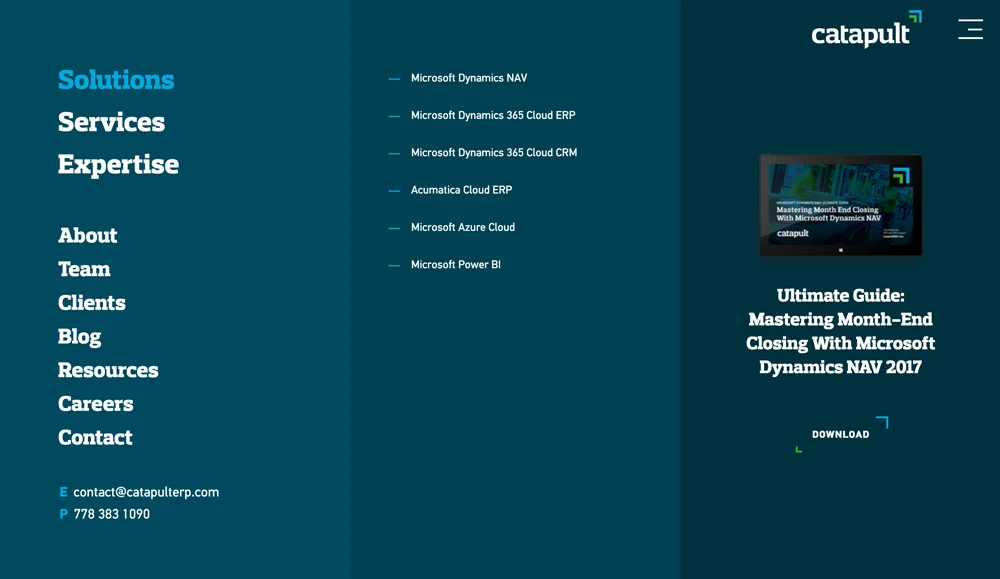Select Microsoft Dynamics 365 Cloud CRM
1000x579 pixels.
494,152
